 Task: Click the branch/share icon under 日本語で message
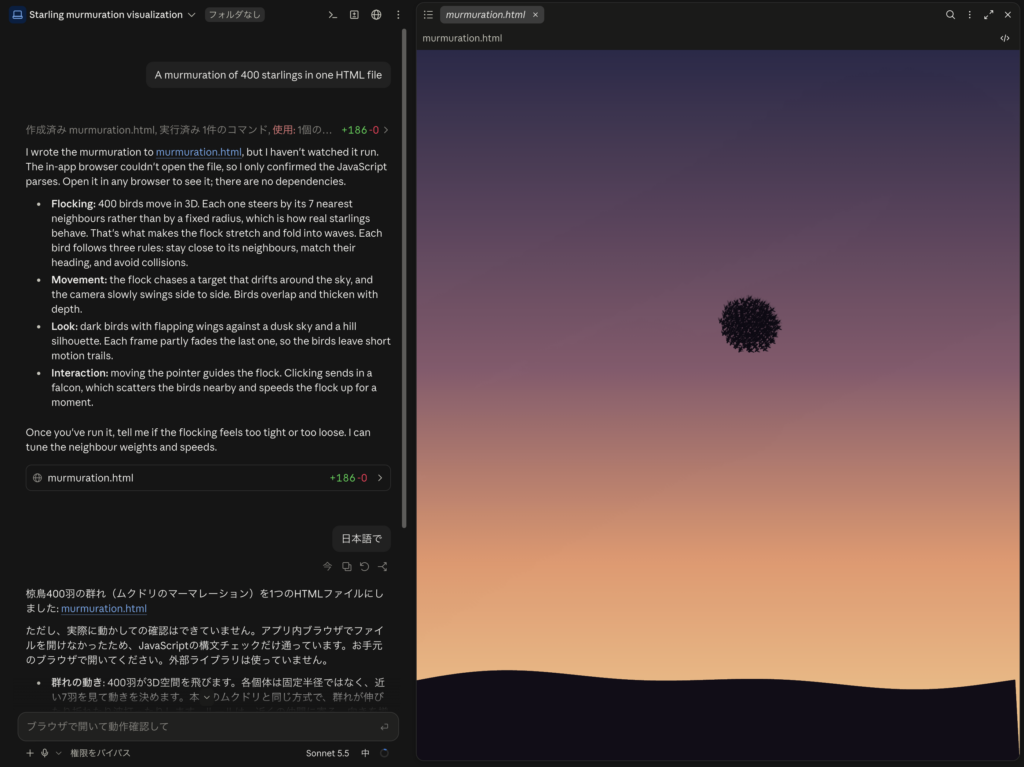(x=383, y=566)
